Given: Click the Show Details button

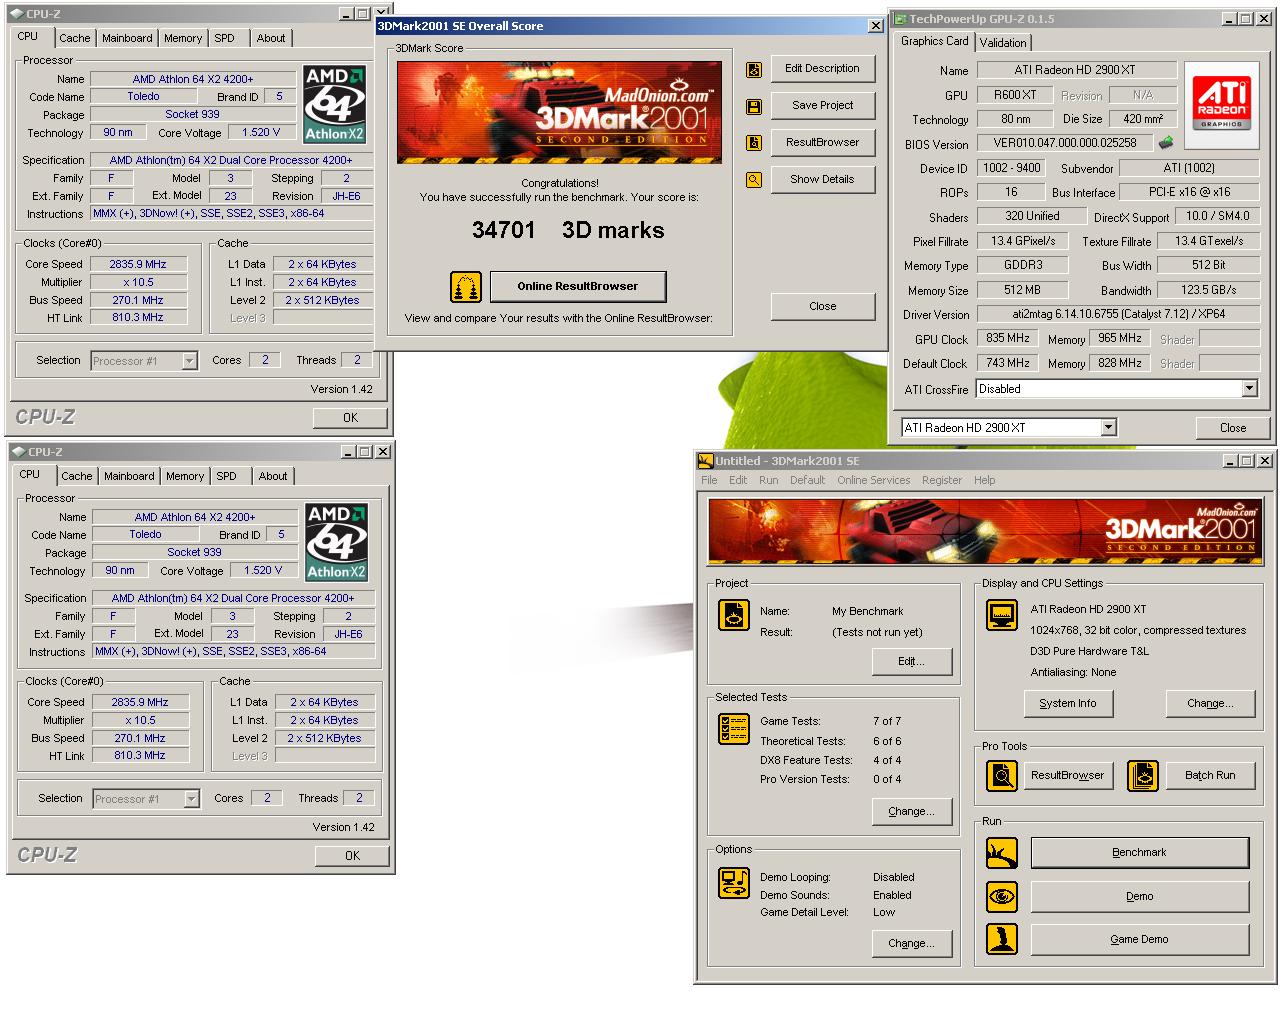Looking at the screenshot, I should point(822,180).
